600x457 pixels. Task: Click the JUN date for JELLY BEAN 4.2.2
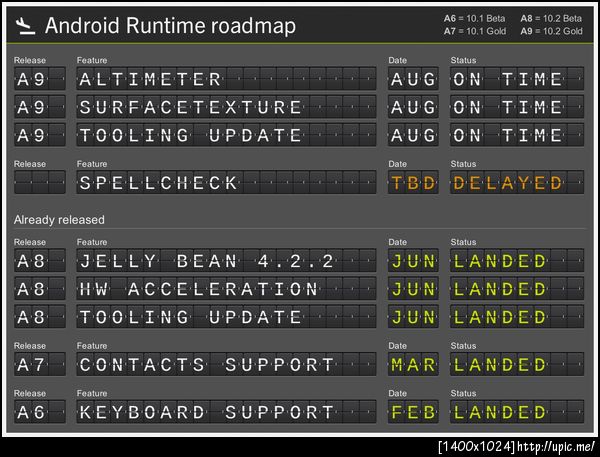pyautogui.click(x=413, y=261)
